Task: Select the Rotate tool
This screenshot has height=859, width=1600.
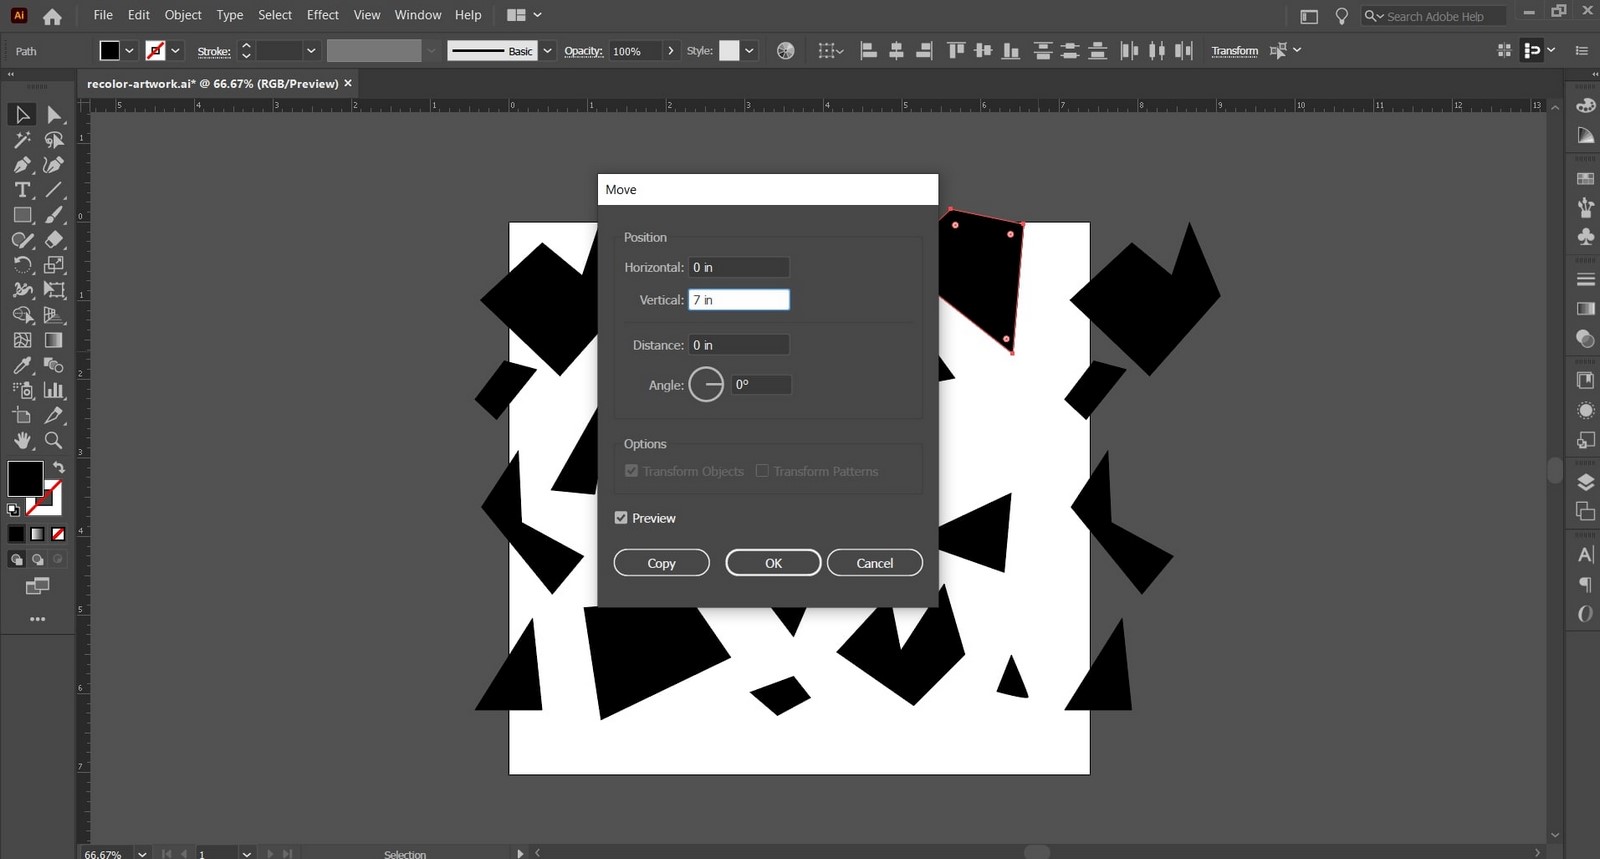Action: 22,265
